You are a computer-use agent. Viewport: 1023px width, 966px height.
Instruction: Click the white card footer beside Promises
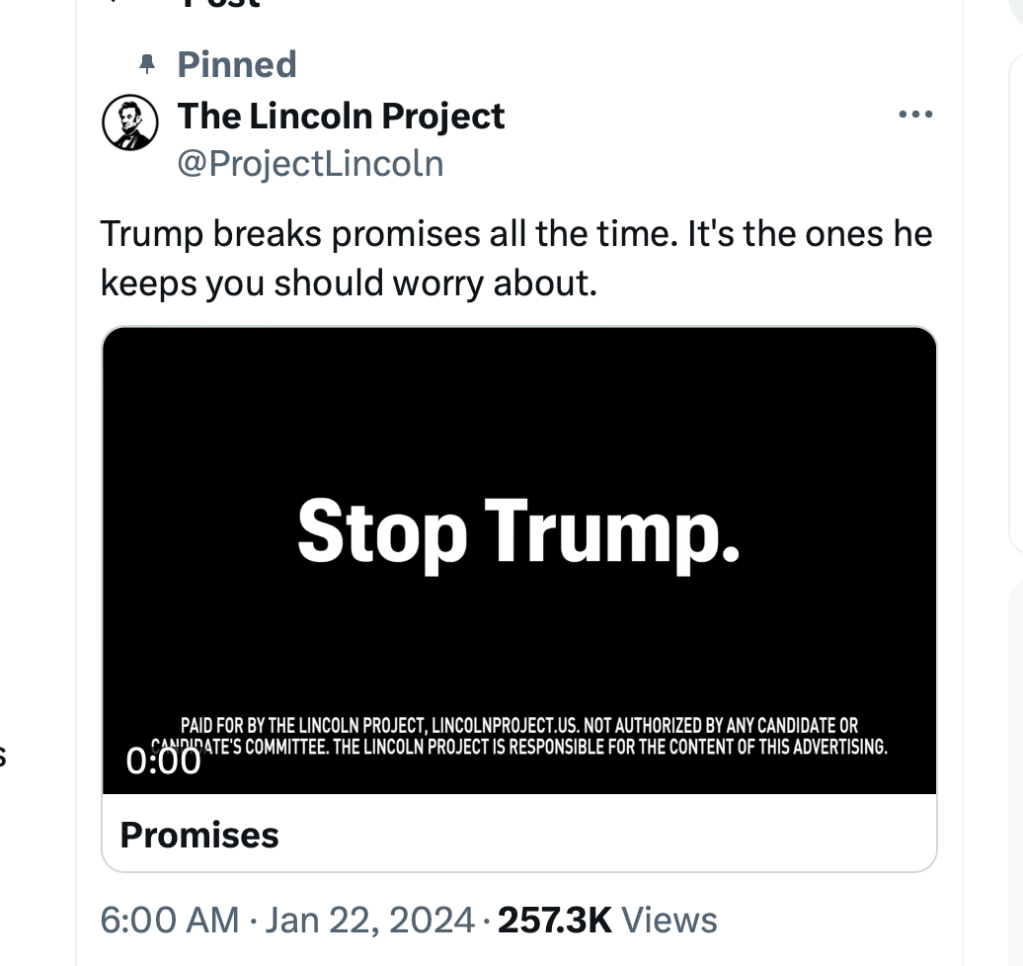click(600, 834)
